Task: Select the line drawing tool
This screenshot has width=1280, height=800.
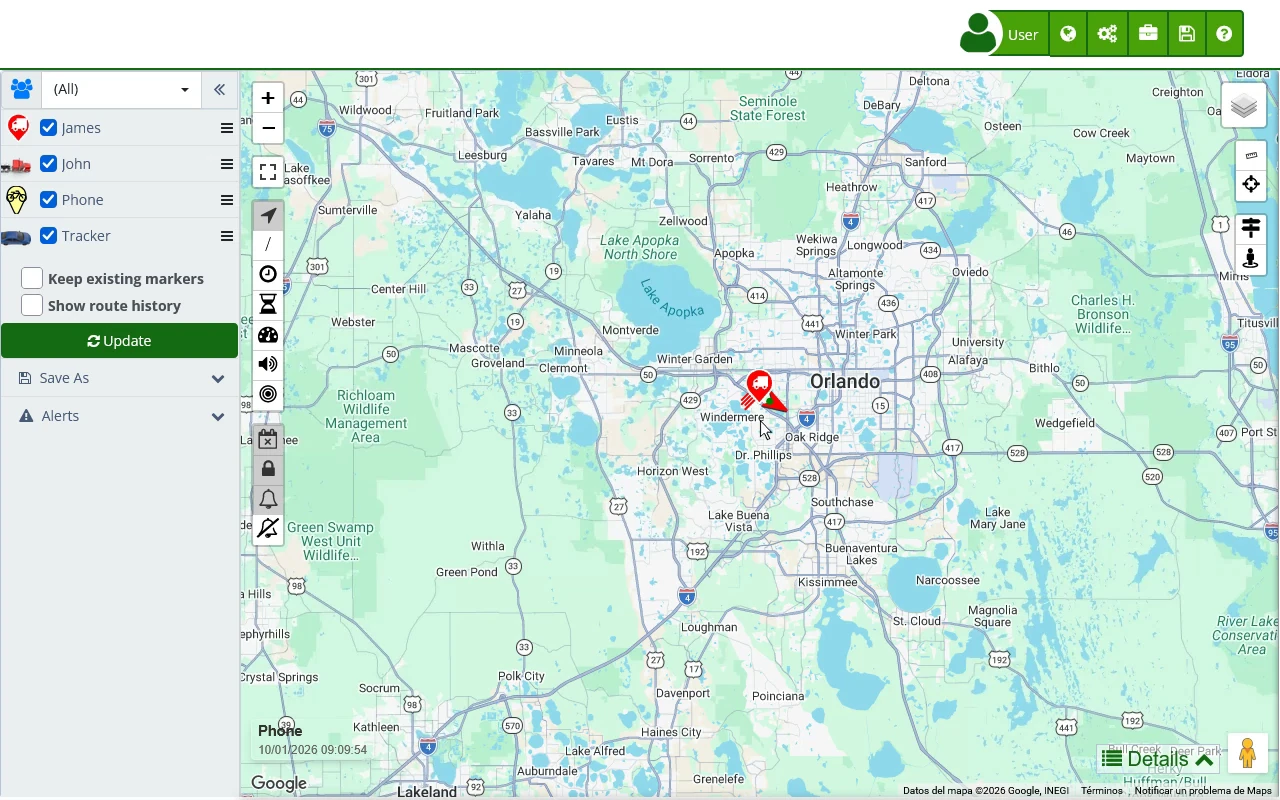Action: (268, 245)
